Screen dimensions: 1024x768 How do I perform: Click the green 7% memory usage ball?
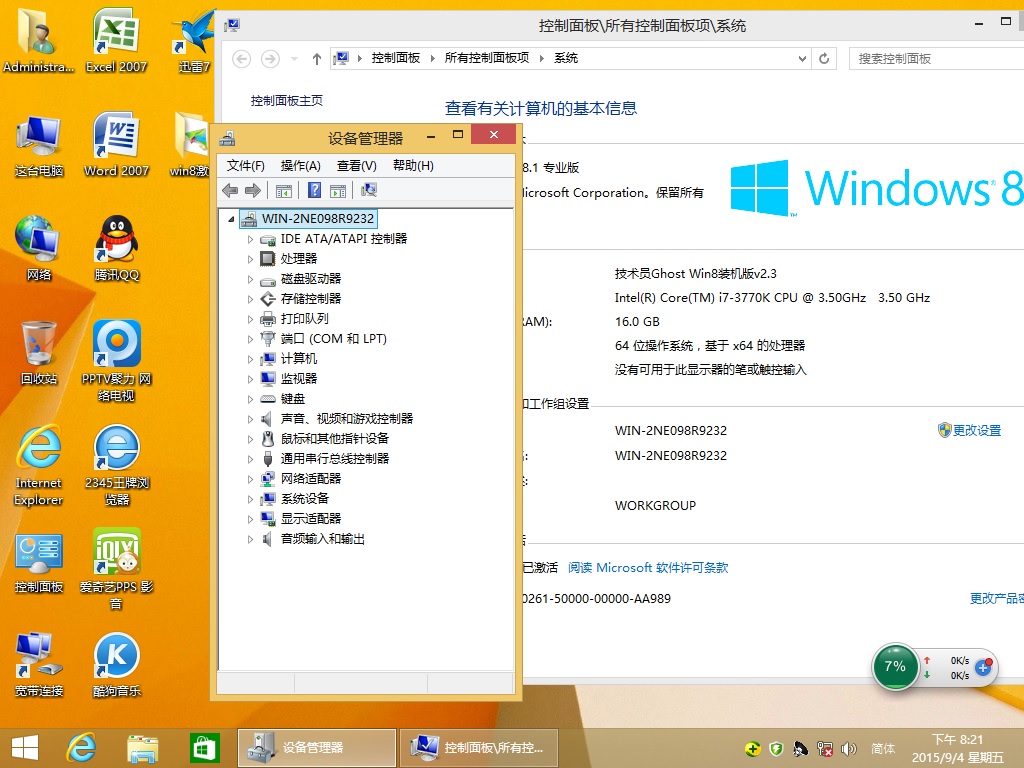pyautogui.click(x=894, y=666)
